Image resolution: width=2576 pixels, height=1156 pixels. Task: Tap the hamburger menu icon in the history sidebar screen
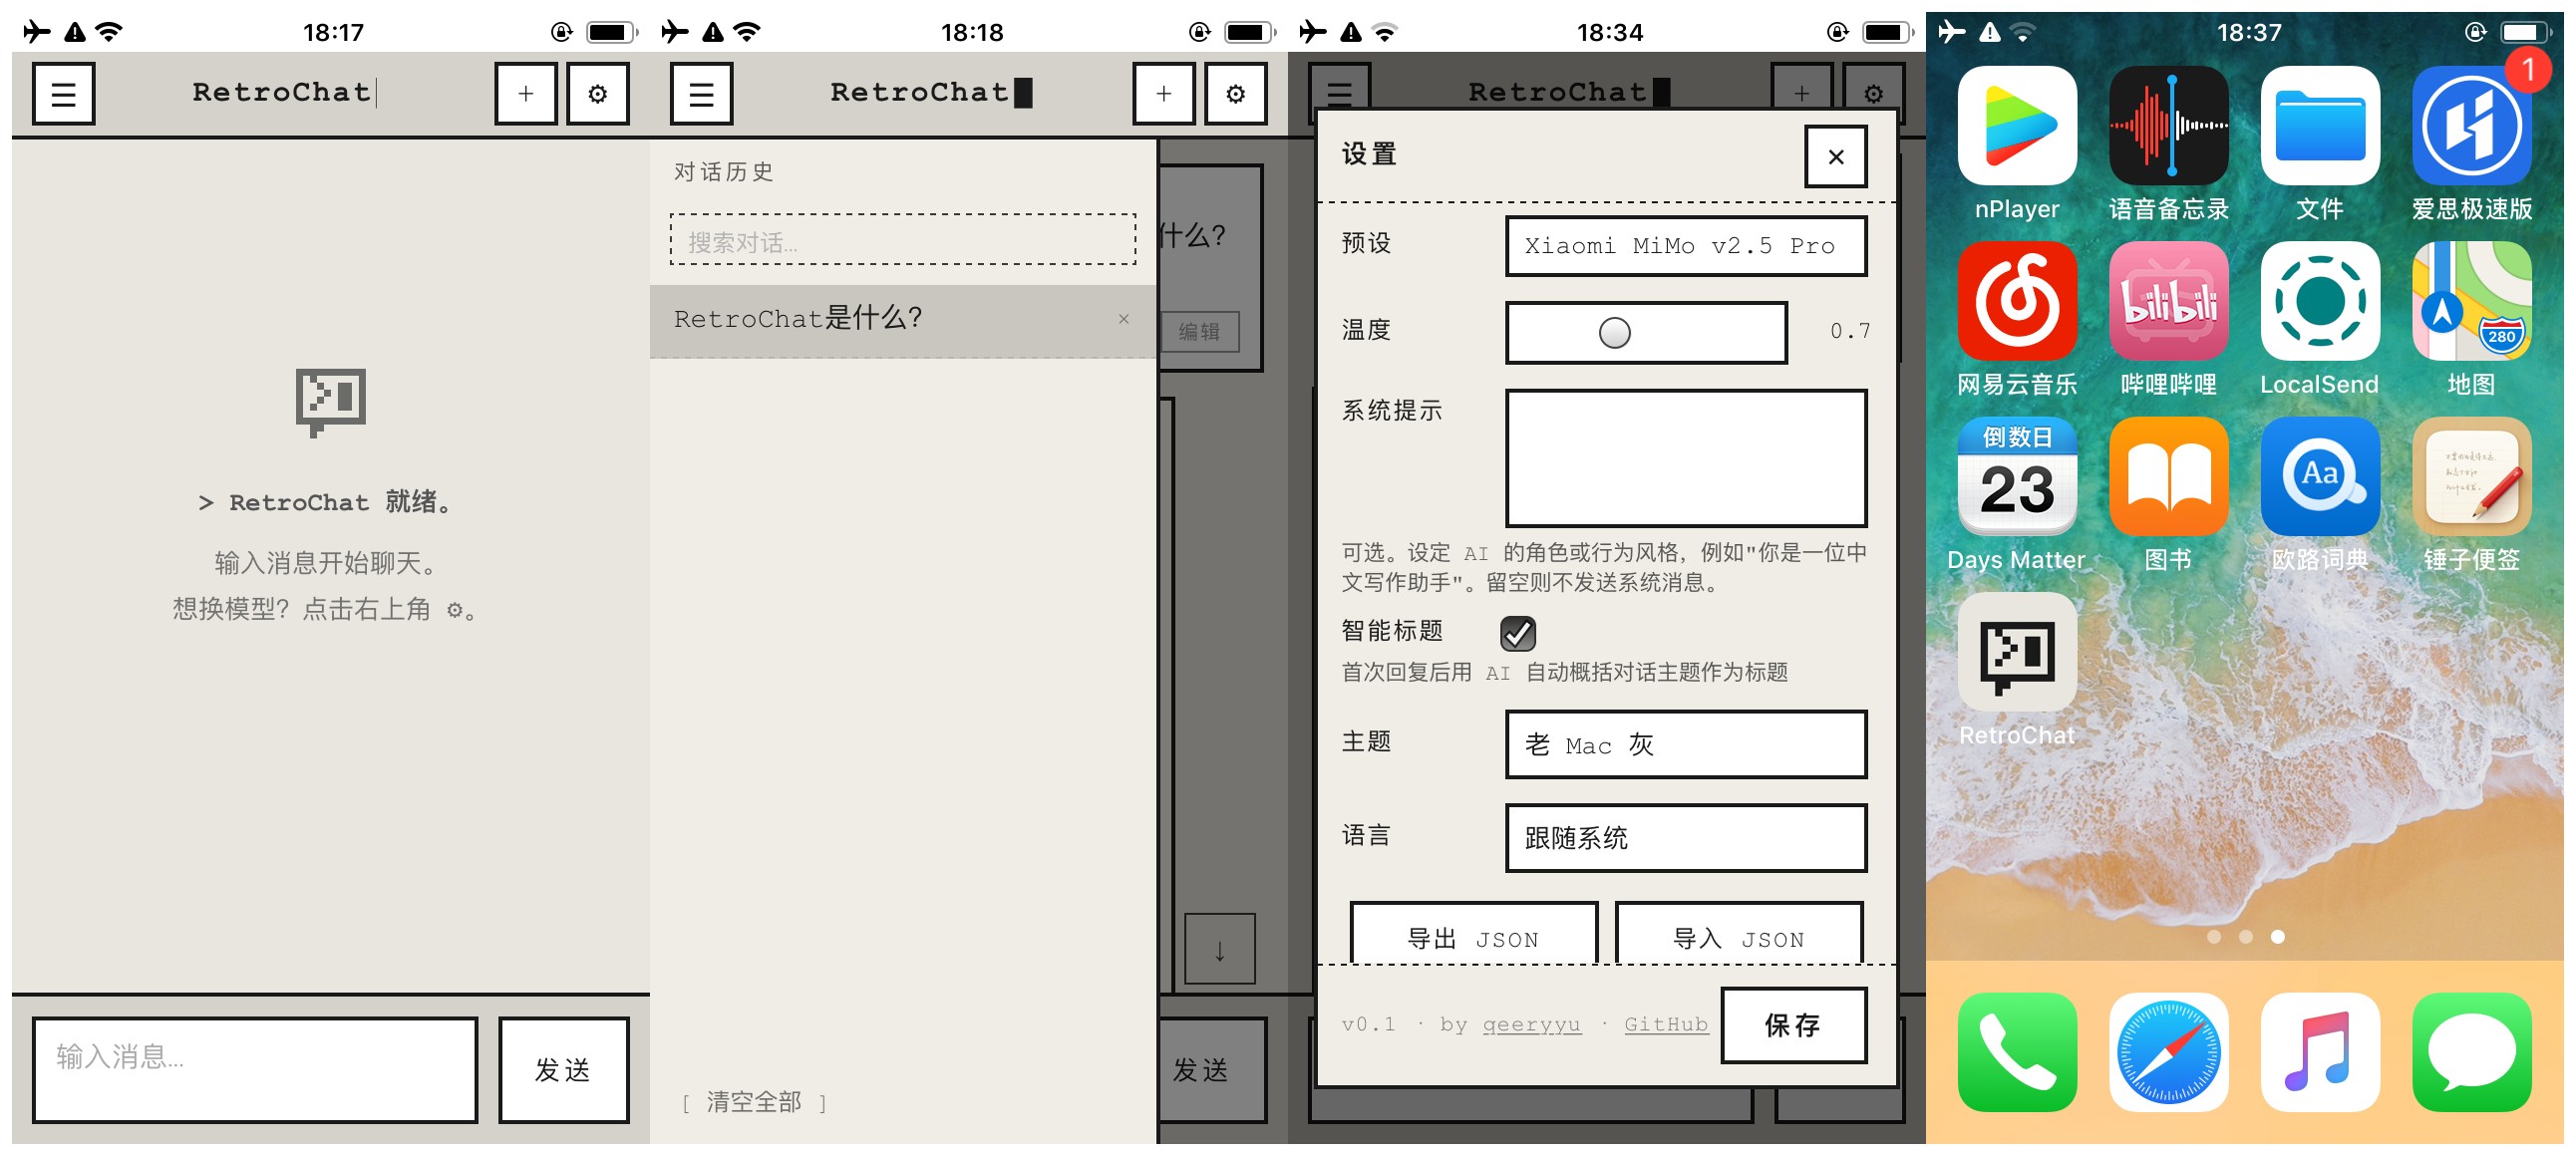(x=701, y=94)
